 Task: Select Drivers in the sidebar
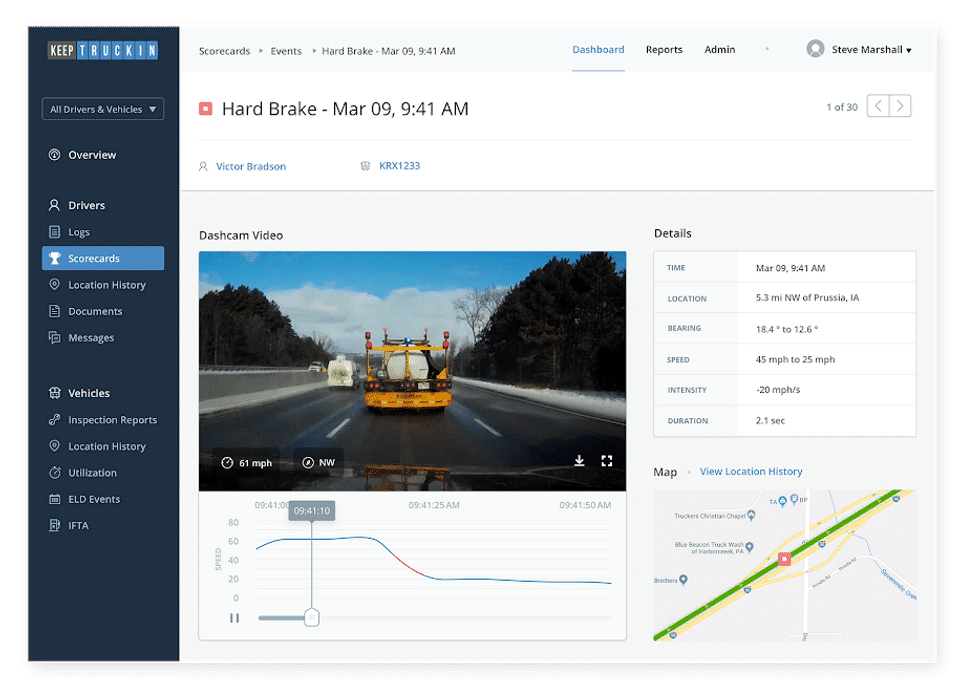pos(86,205)
